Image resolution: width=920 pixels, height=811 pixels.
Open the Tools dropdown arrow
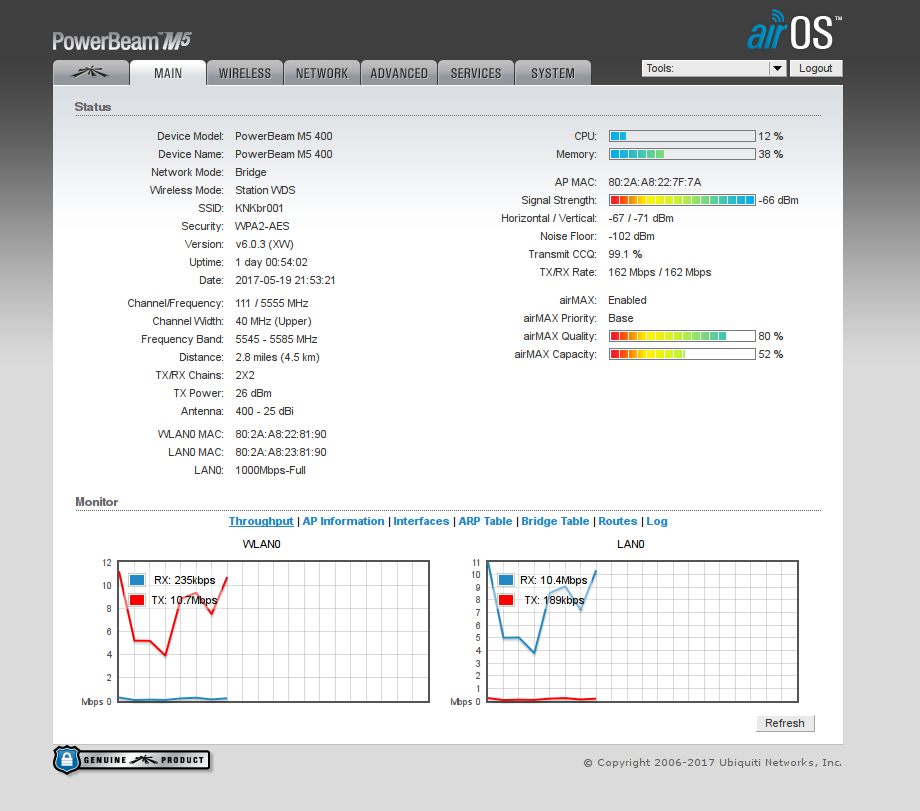(777, 68)
